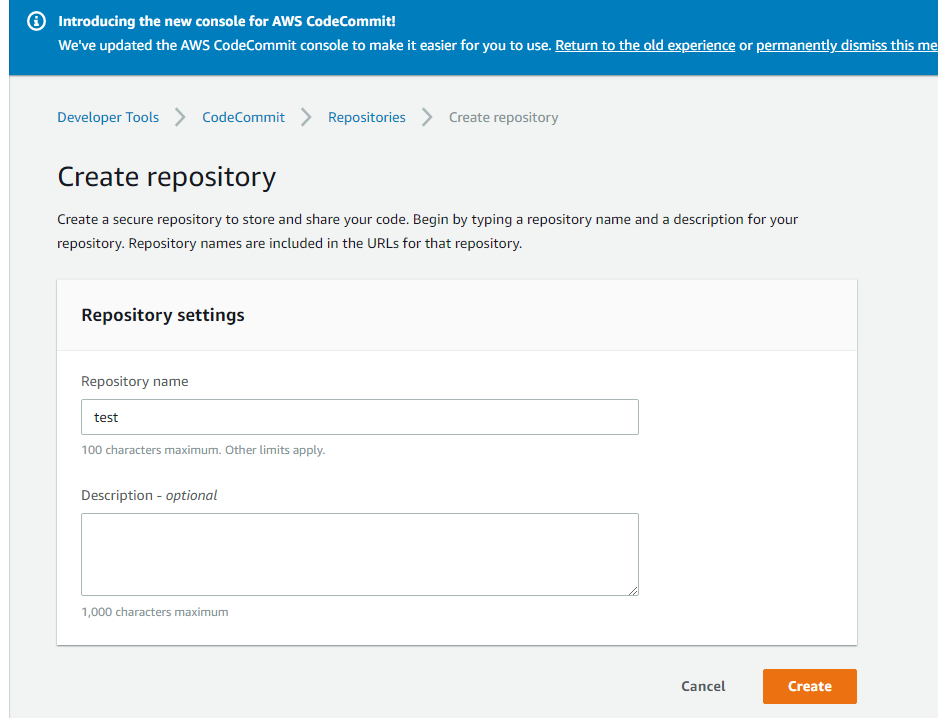Click inside the Description text area

360,554
